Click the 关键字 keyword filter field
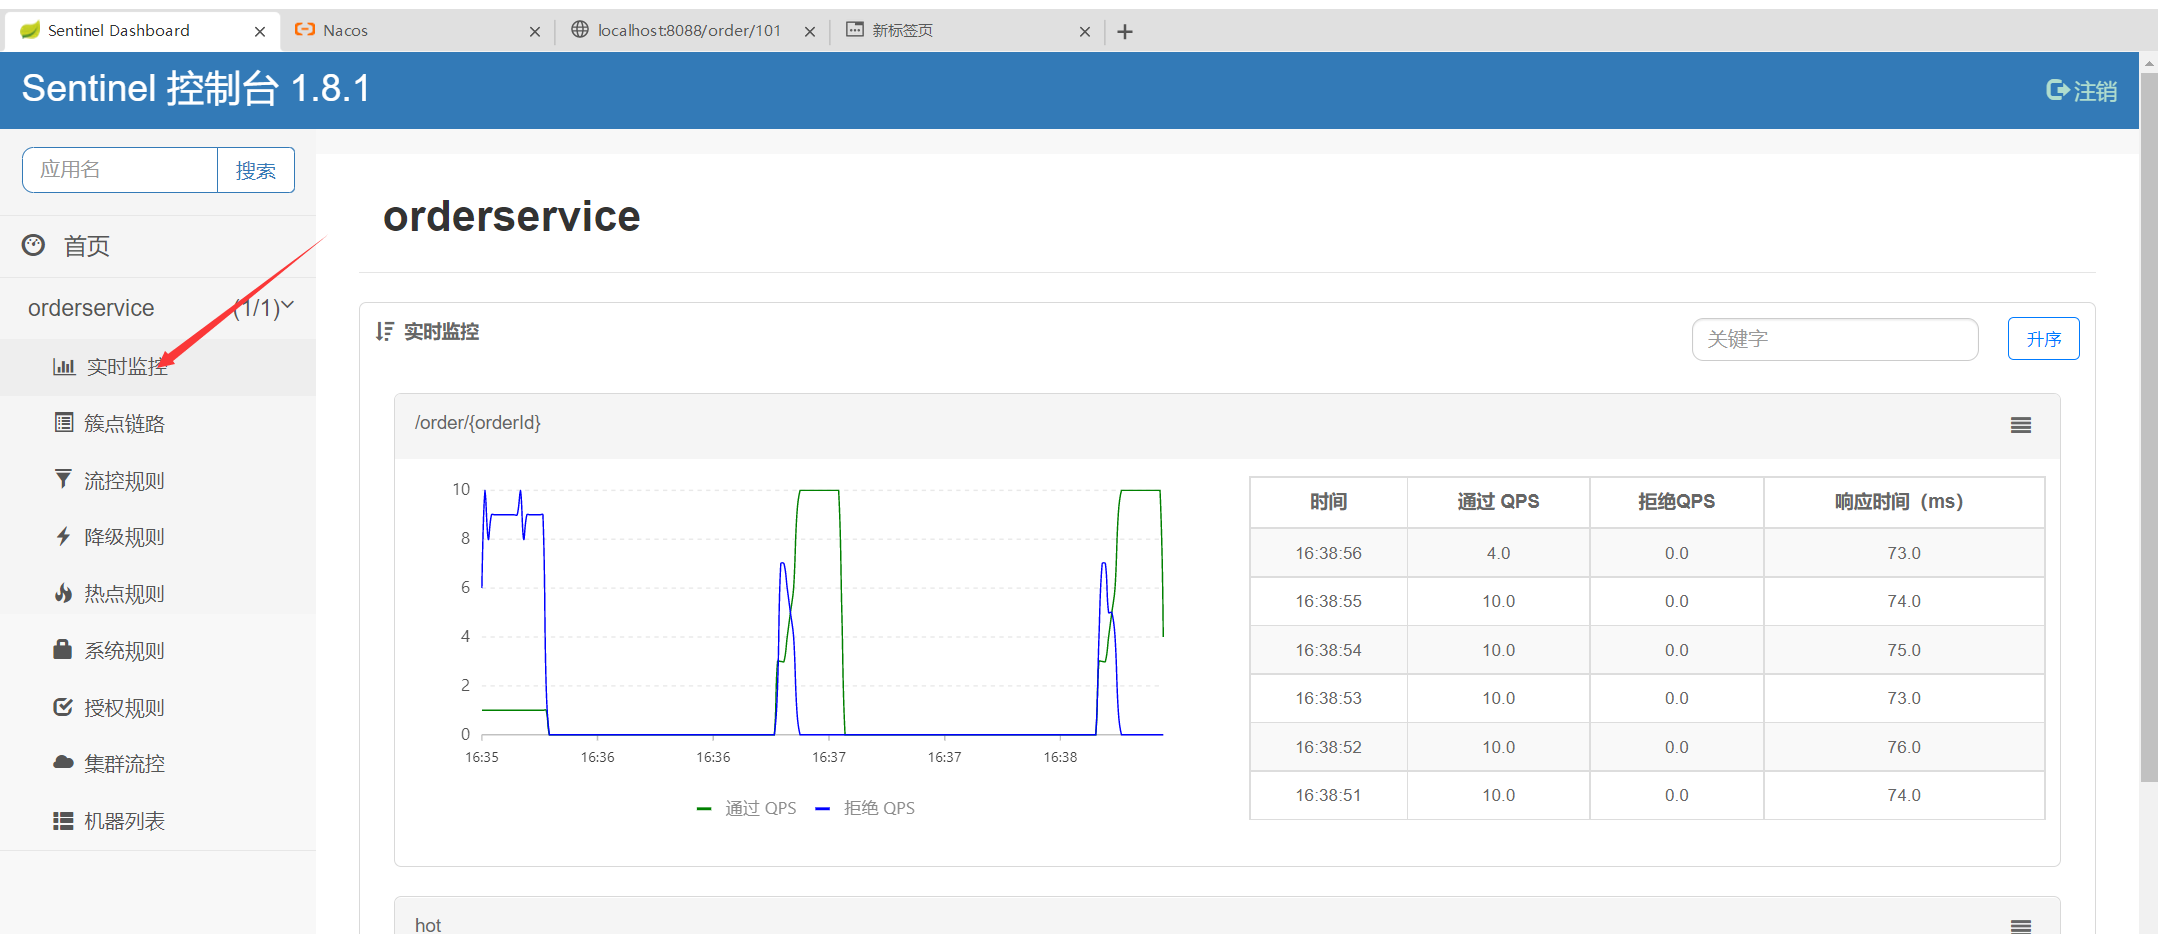Image resolution: width=2158 pixels, height=934 pixels. 1834,339
